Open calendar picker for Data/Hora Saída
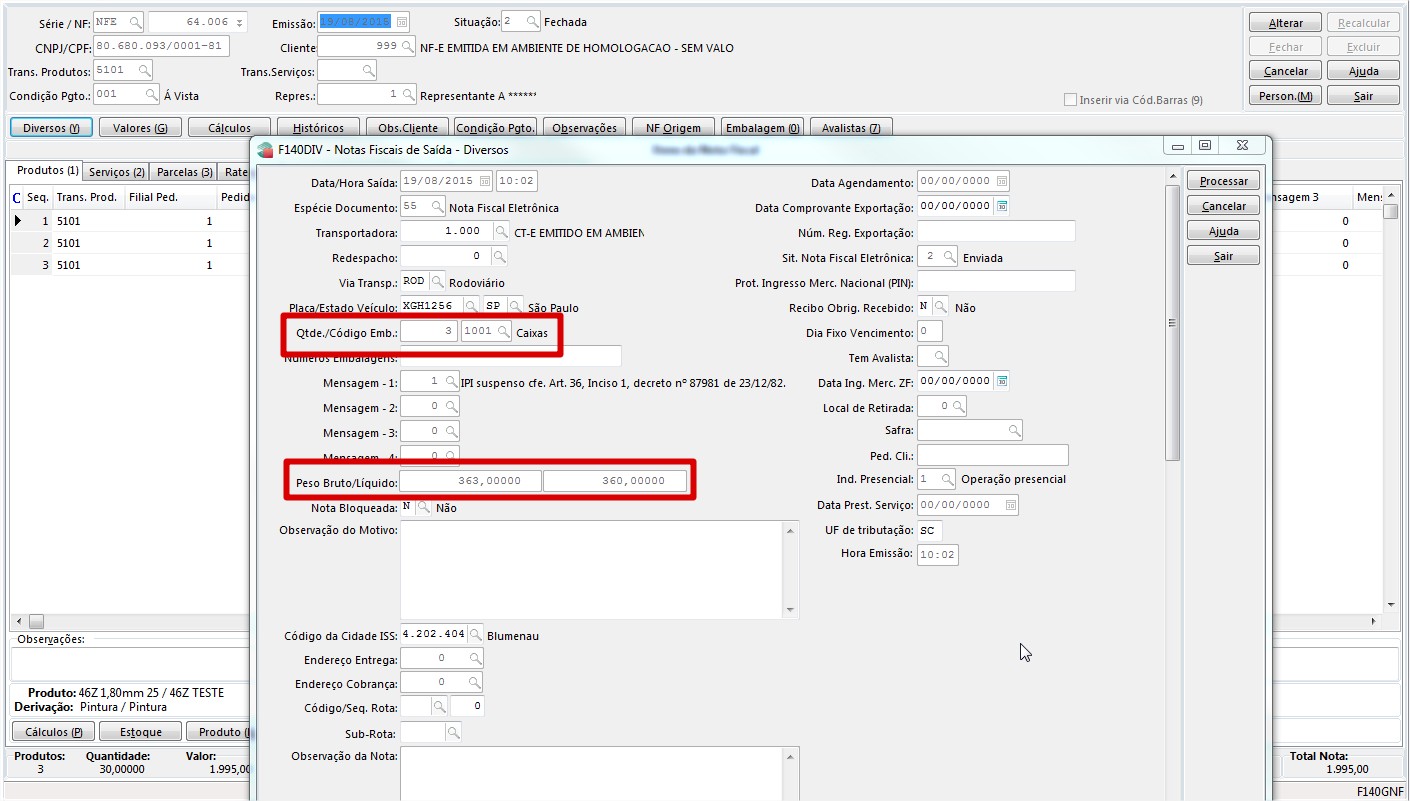1410x801 pixels. click(x=485, y=182)
